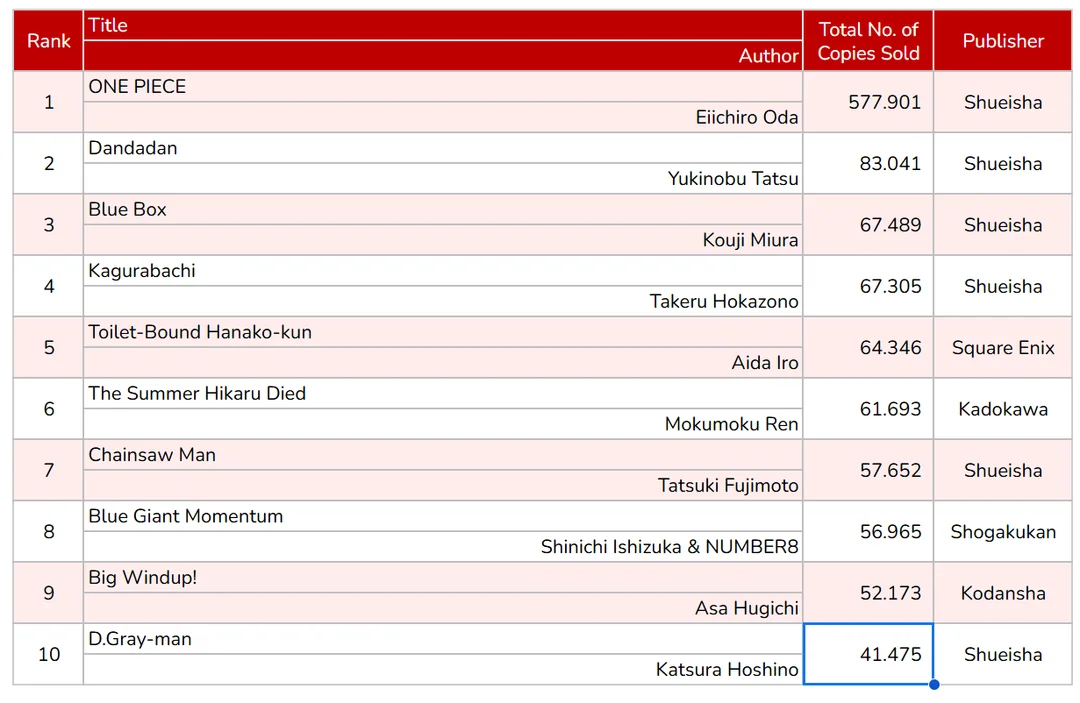
Task: Click Shueisha publisher in D.Gray-man row
Action: [1003, 653]
